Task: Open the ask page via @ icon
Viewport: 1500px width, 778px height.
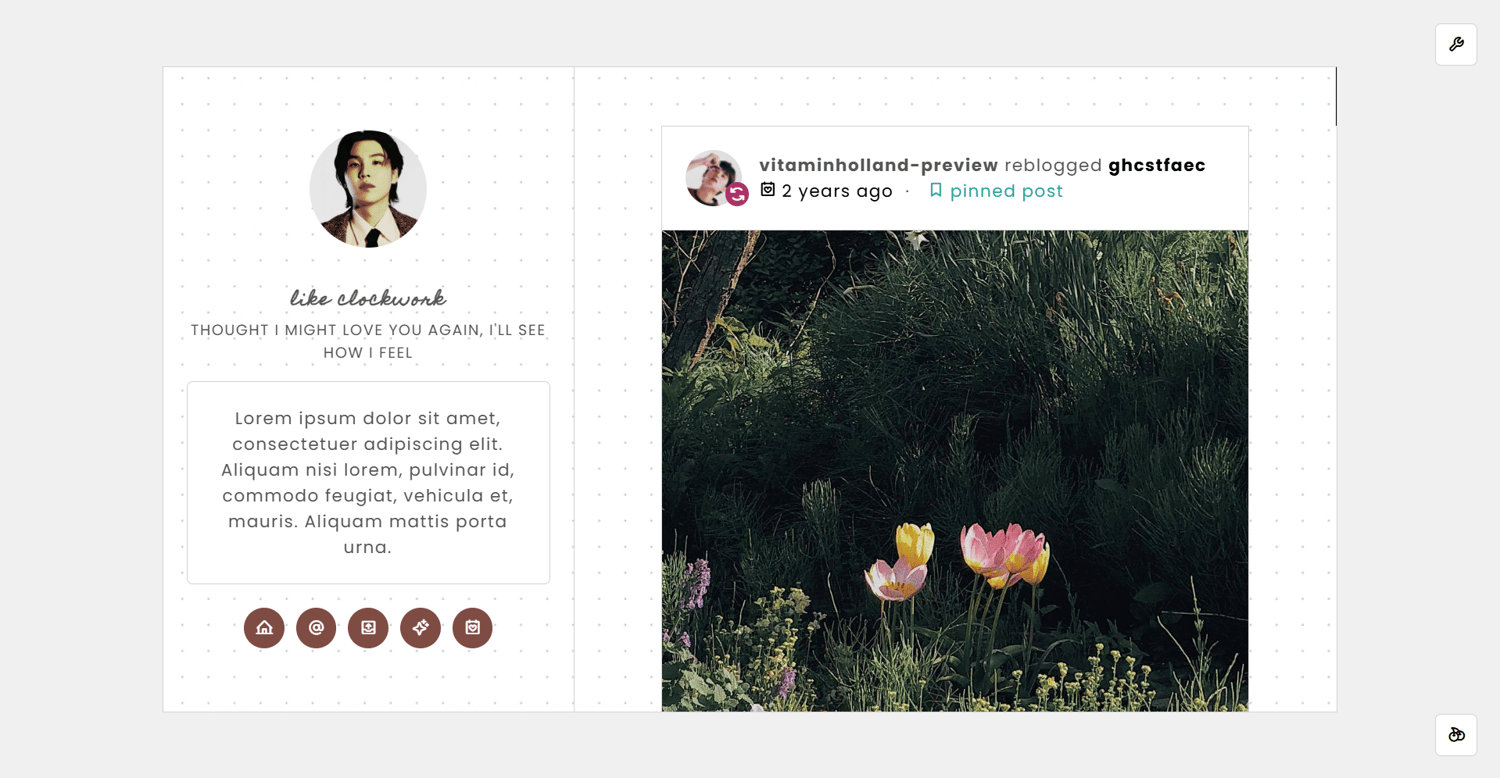Action: [316, 628]
